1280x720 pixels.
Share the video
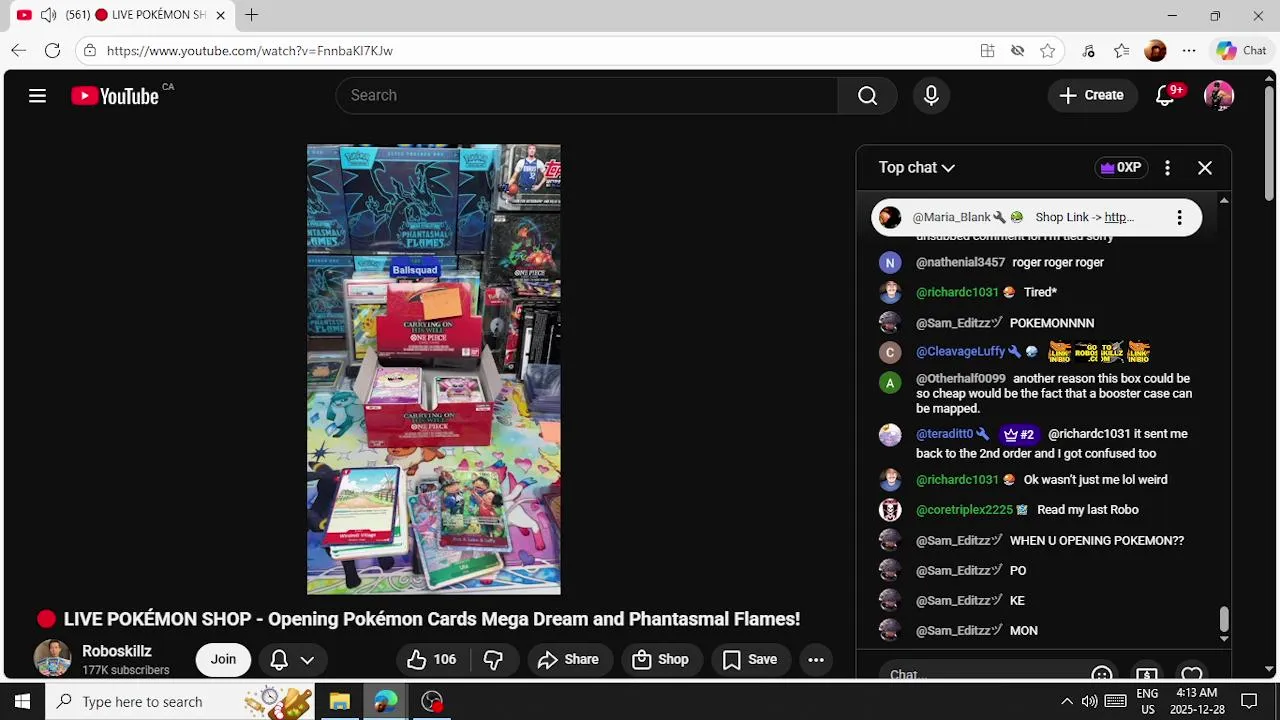click(568, 659)
